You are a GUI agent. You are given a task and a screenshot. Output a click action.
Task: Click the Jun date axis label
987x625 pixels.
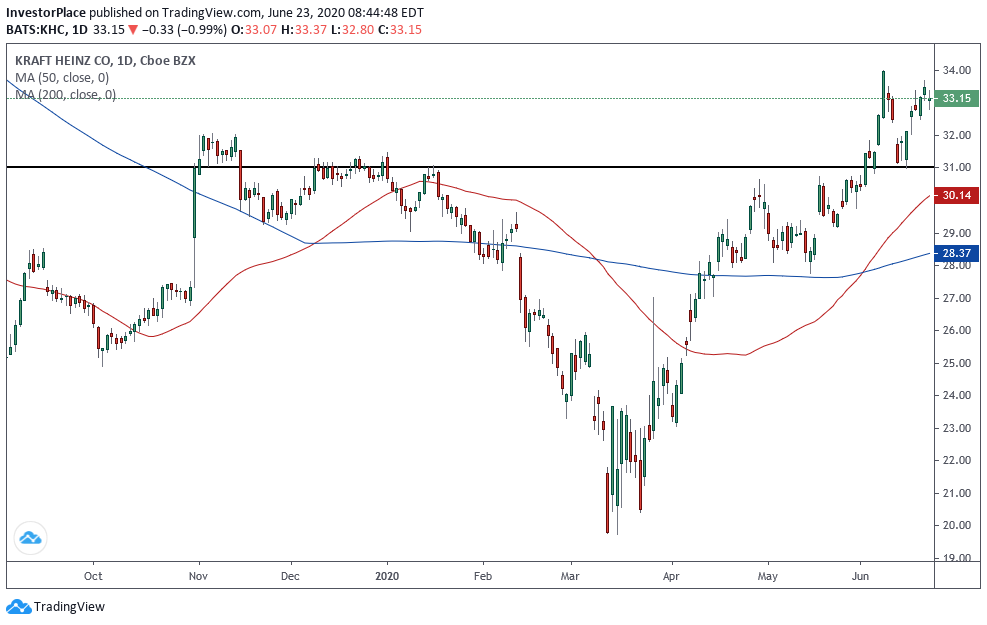pos(860,576)
